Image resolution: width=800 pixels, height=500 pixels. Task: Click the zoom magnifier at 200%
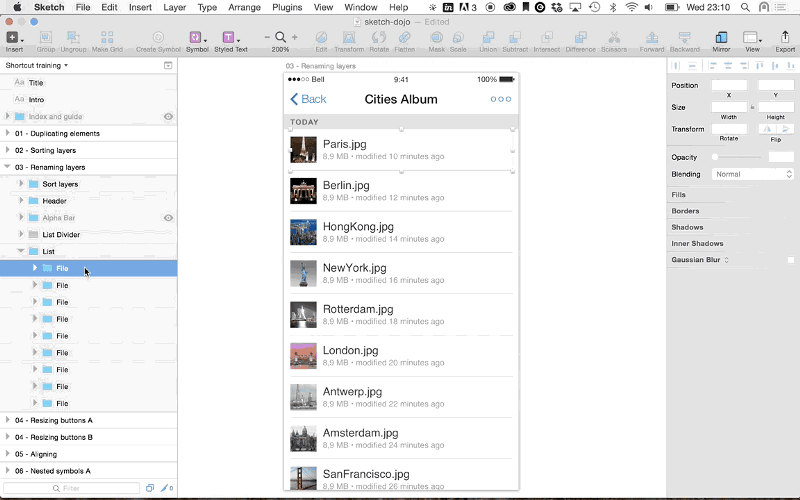pyautogui.click(x=280, y=37)
